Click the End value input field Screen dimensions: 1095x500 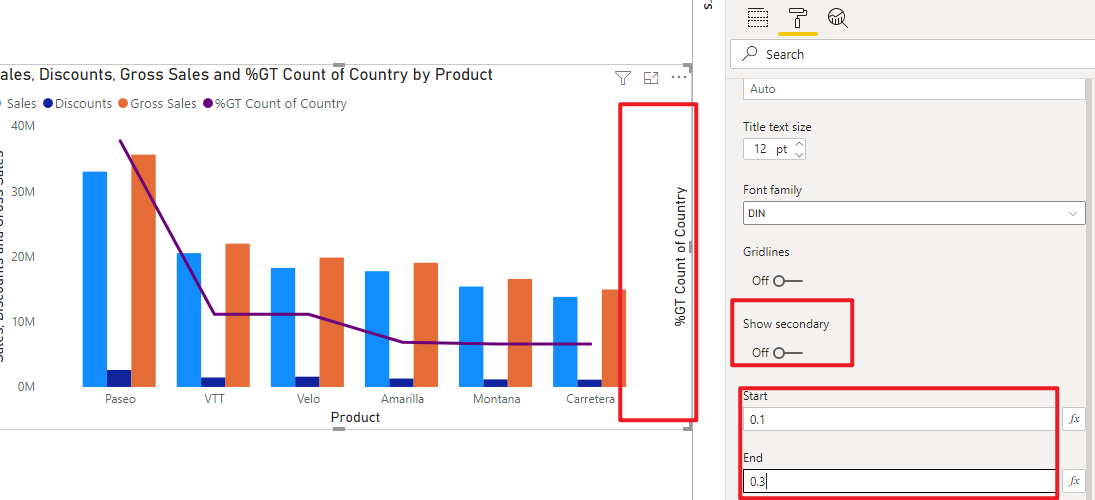(899, 481)
